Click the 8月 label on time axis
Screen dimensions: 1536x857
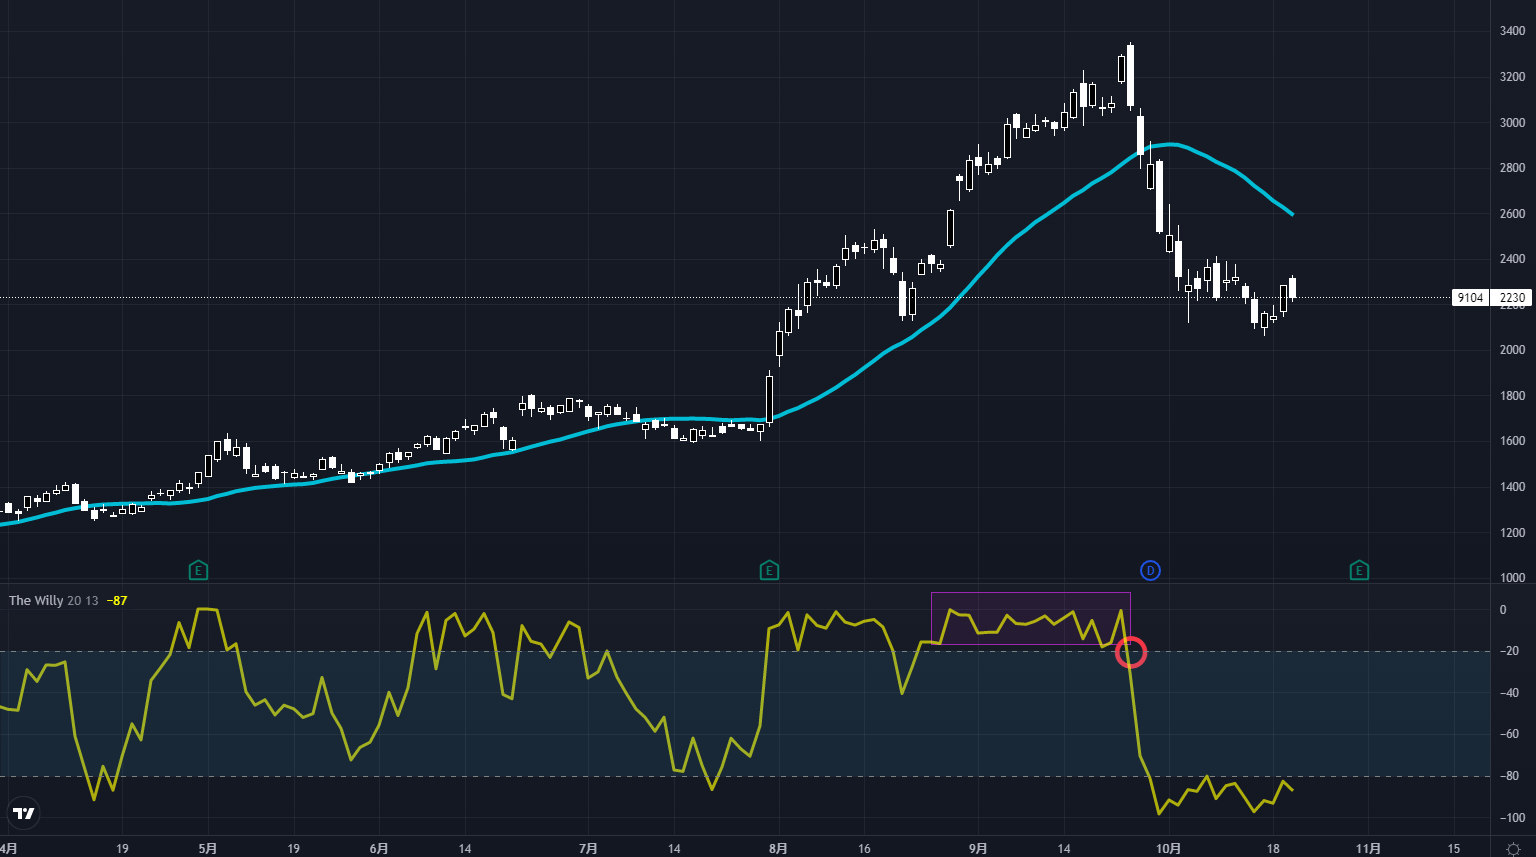[x=778, y=849]
